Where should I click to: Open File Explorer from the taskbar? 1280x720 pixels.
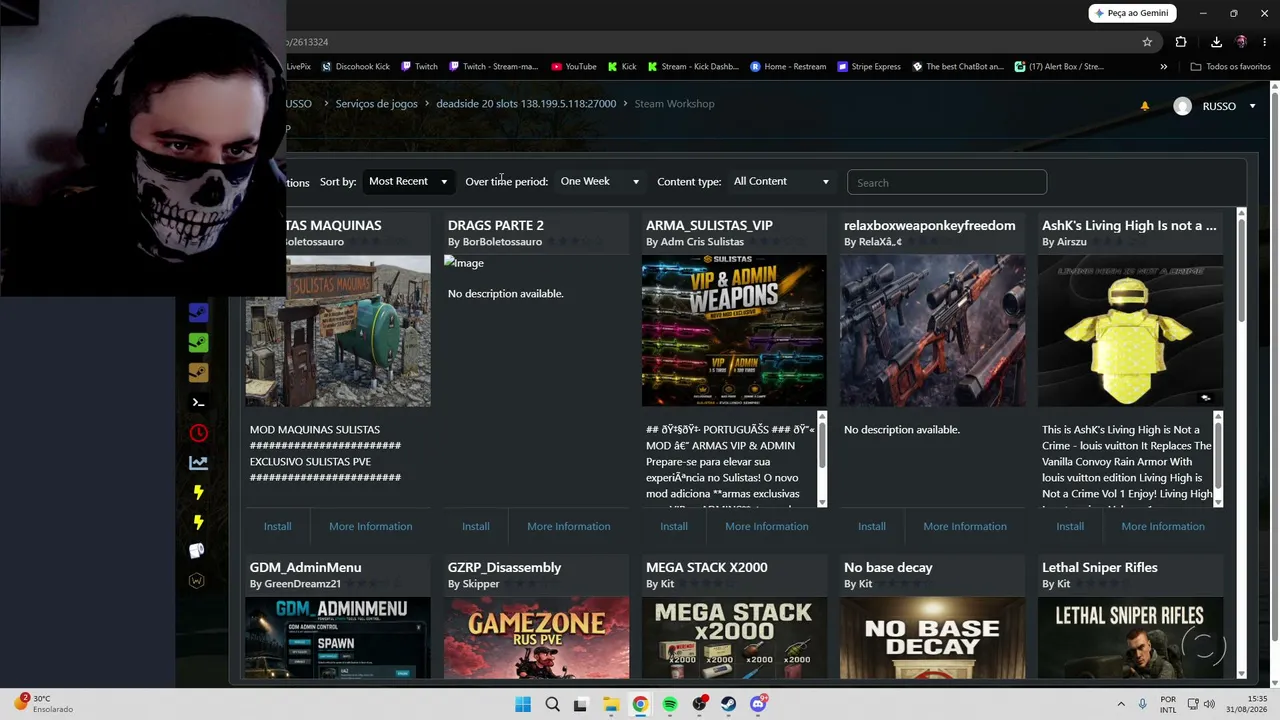click(x=611, y=704)
